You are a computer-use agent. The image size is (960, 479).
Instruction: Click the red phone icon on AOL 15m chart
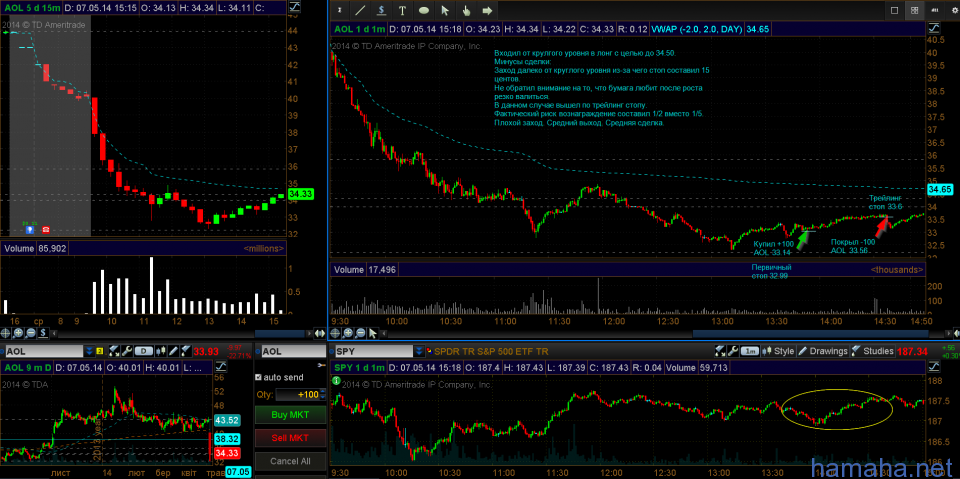click(45, 230)
